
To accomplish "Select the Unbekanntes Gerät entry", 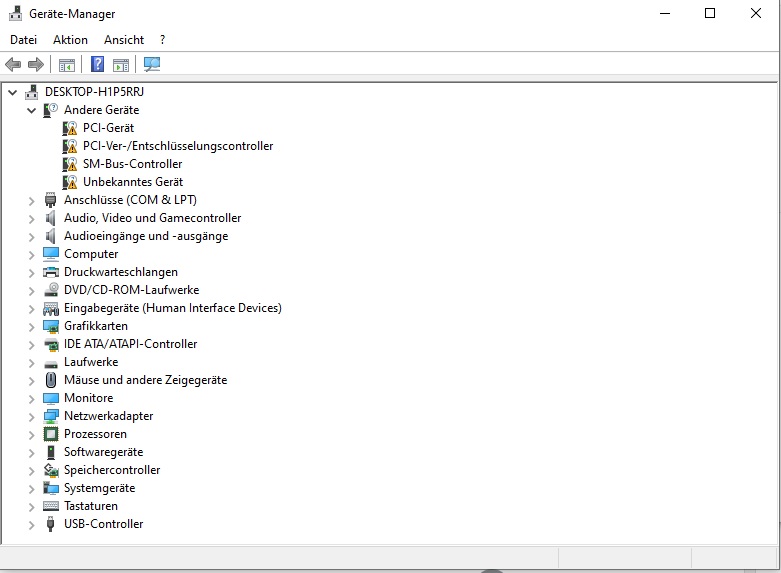I will (x=133, y=182).
